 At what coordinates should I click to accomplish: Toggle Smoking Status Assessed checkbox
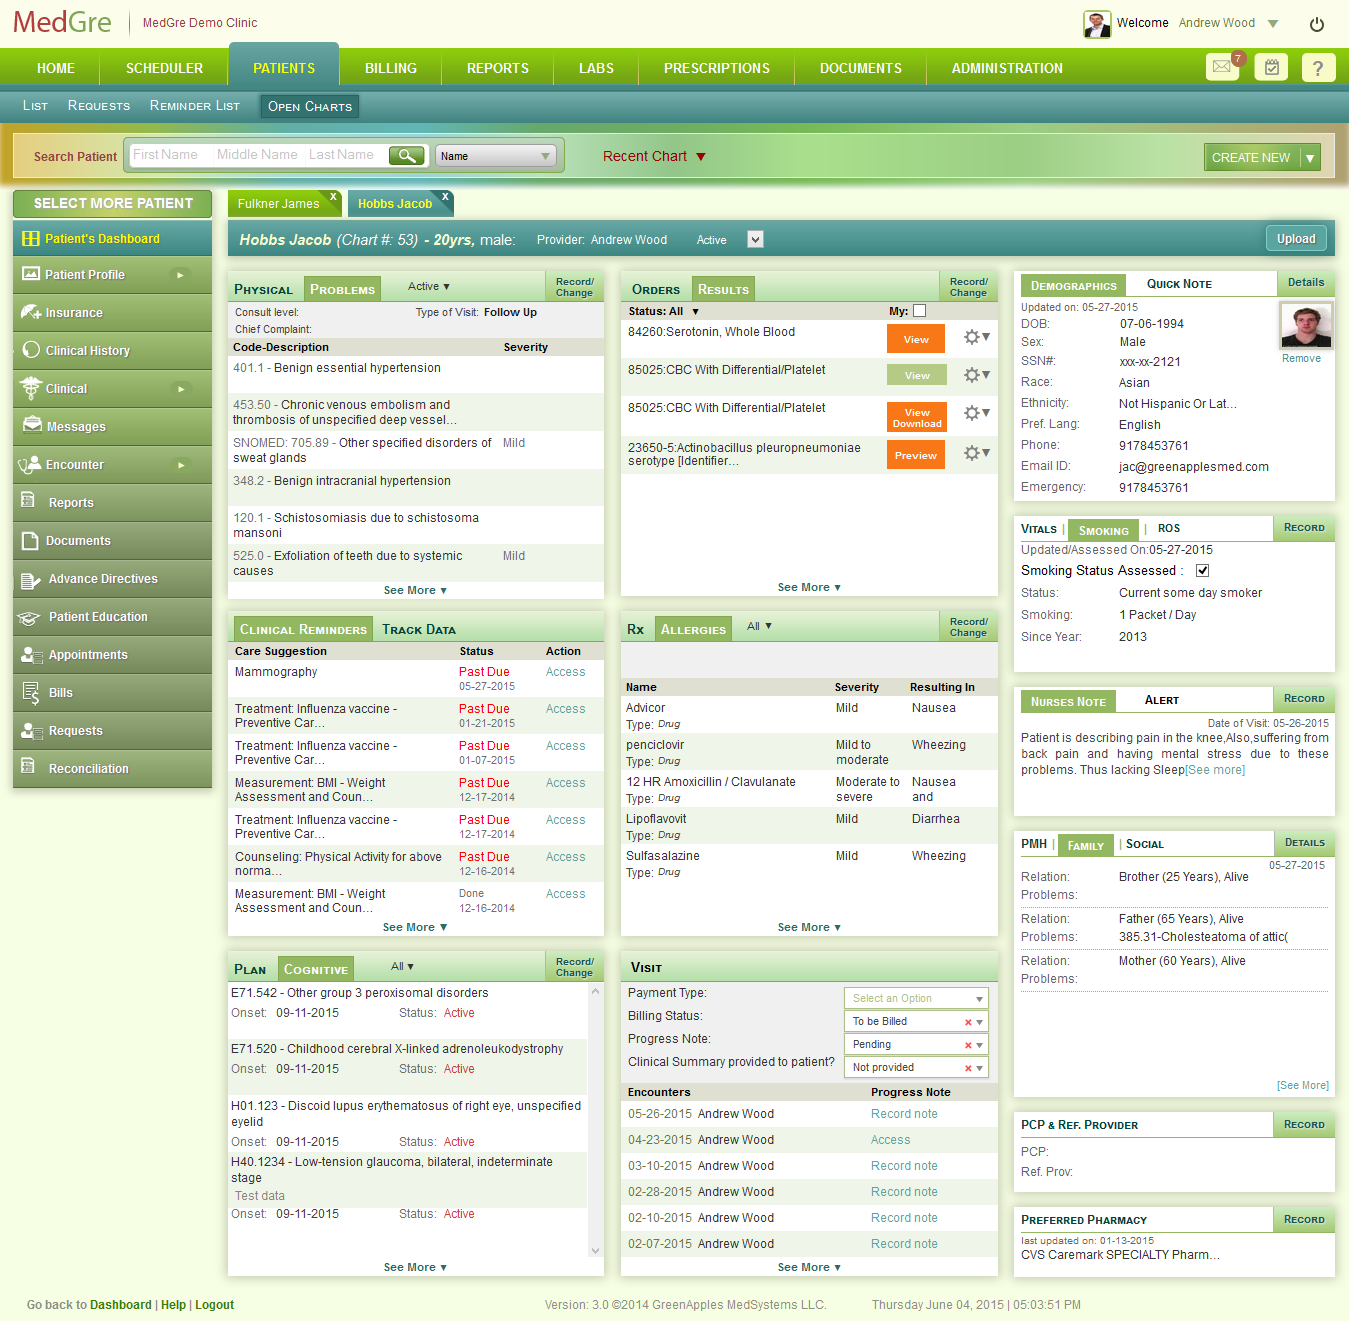pos(1202,571)
